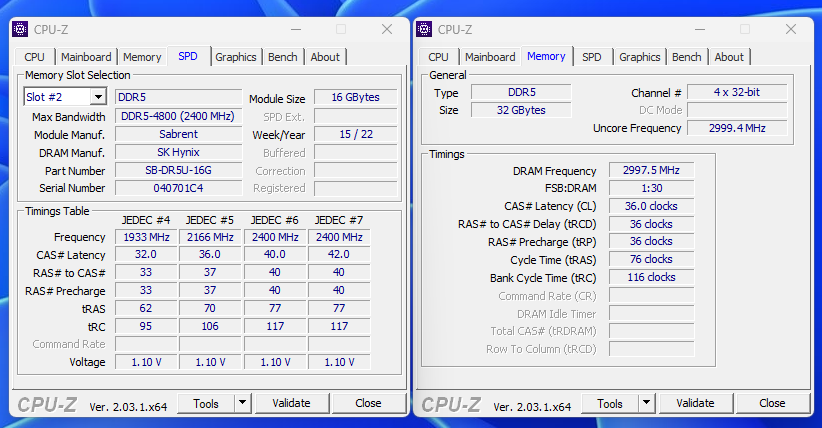
Task: Click FSB:DRAM ratio 1:30 value
Action: coord(651,188)
